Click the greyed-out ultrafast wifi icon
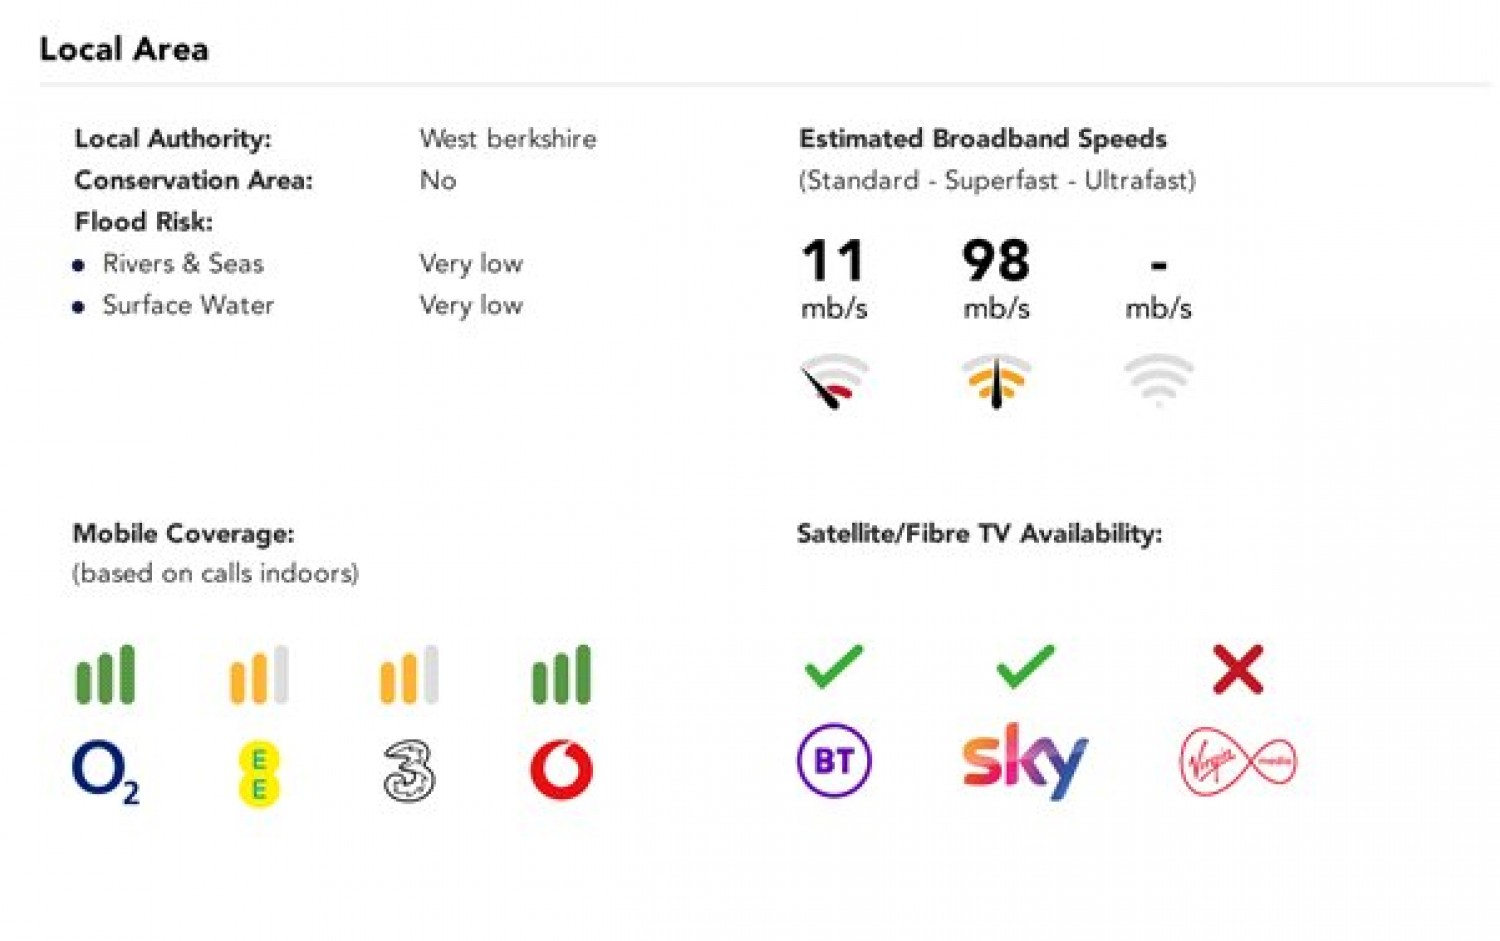 [x=1158, y=379]
